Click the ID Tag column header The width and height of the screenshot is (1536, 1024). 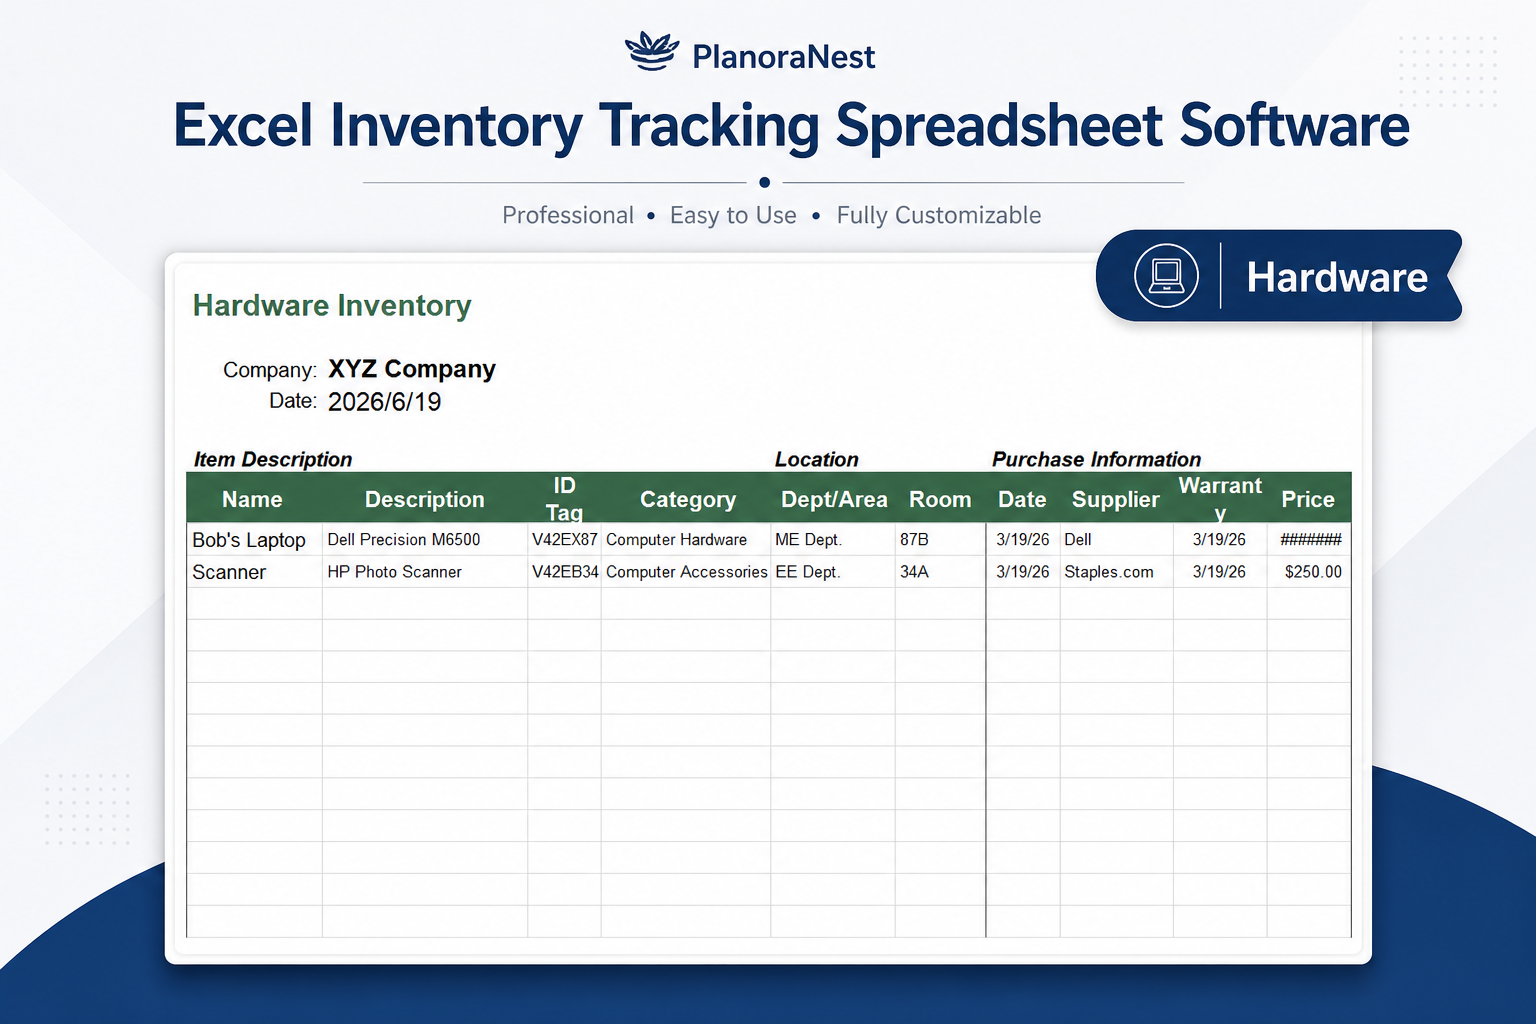click(564, 499)
